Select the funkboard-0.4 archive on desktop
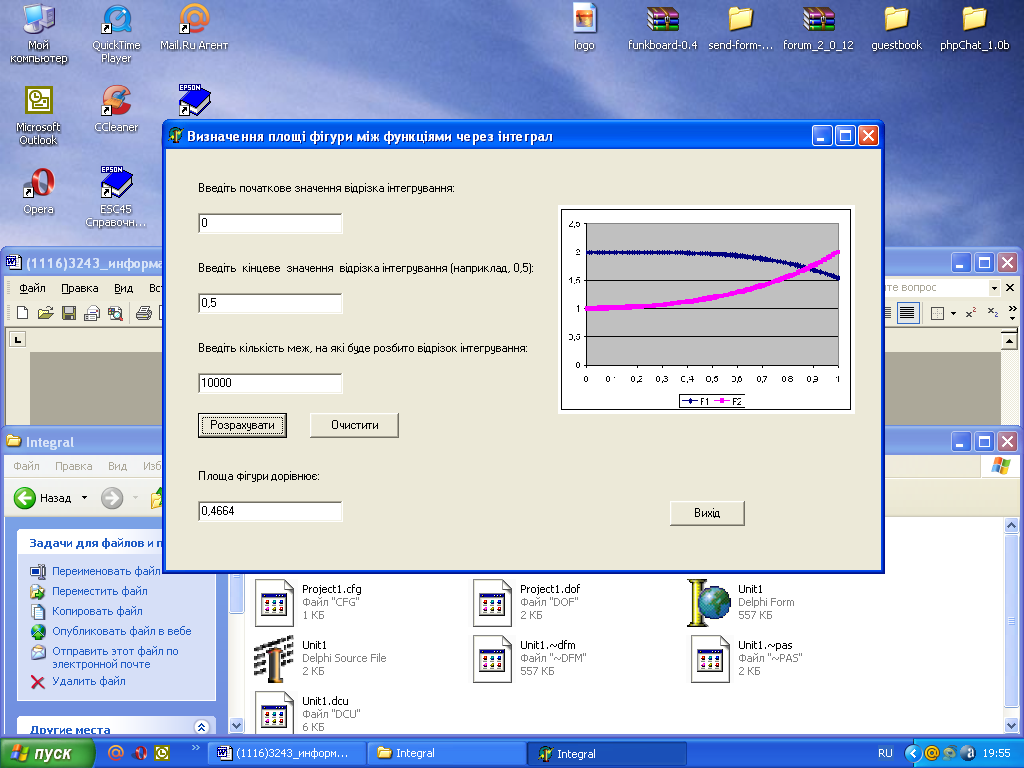The height and width of the screenshot is (768, 1024). 662,27
